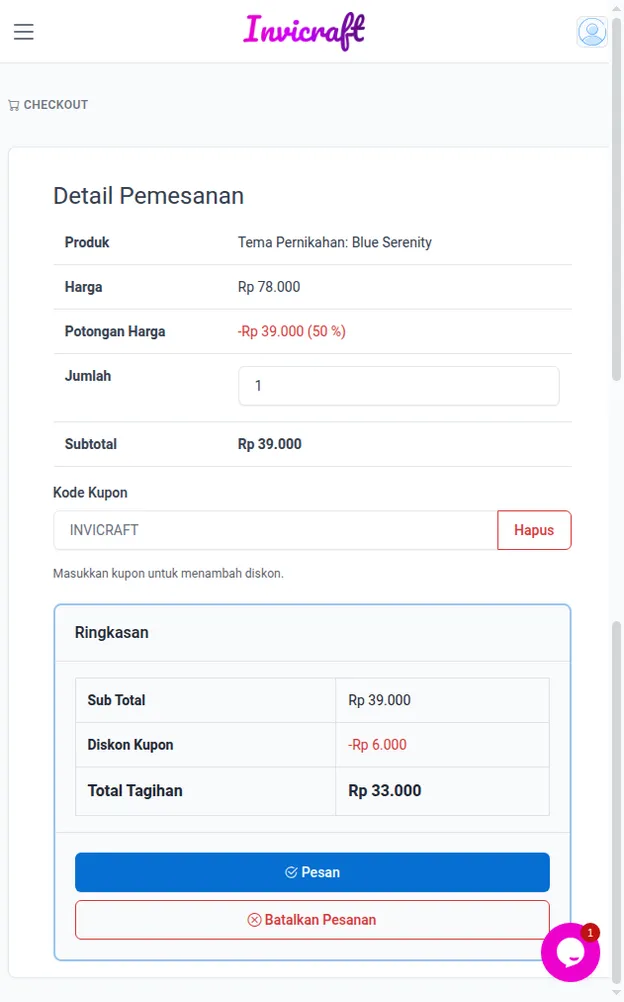Click Hapus to remove the INVICRAFT coupon

point(534,530)
